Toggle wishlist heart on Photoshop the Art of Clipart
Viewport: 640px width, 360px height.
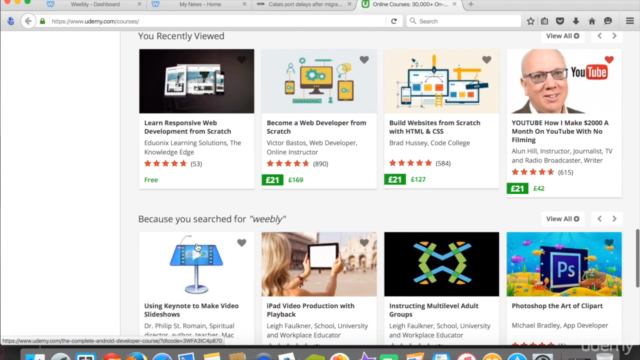(x=609, y=243)
